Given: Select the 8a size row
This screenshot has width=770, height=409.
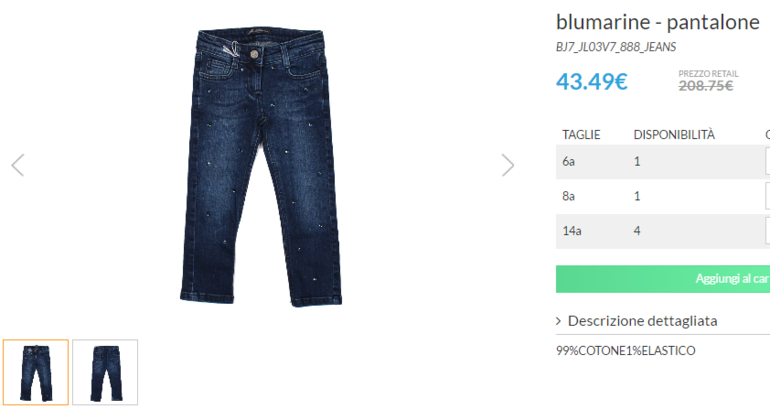Looking at the screenshot, I should pos(663,196).
